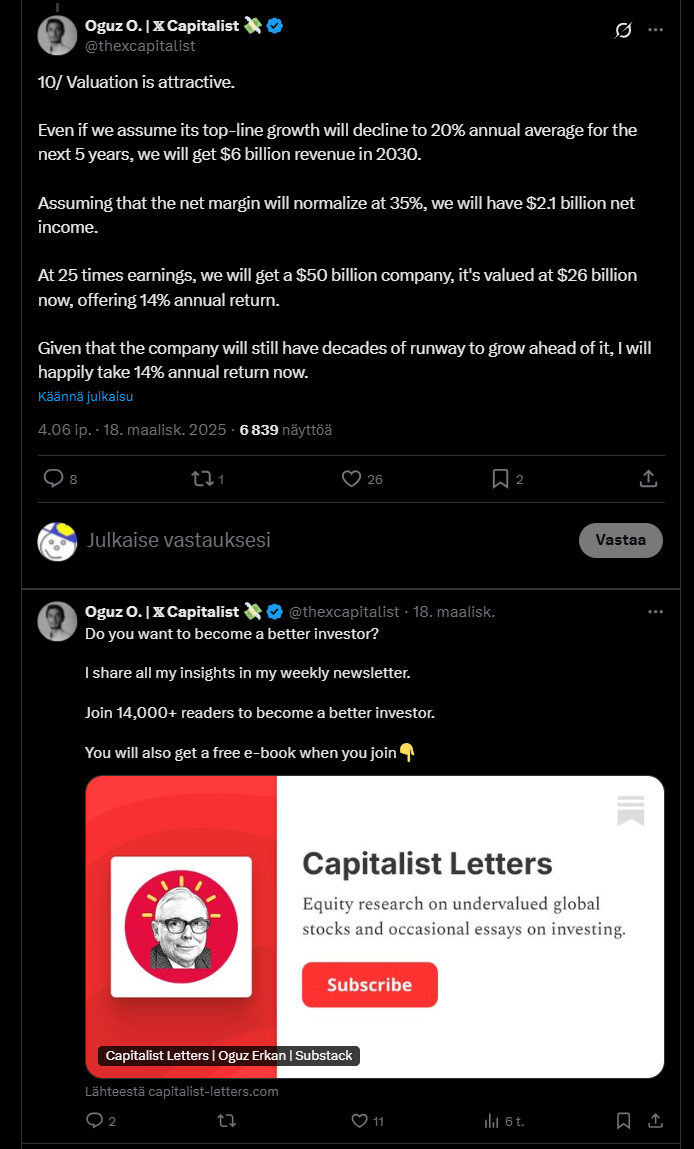Click the Grok icon on main post

click(622, 30)
